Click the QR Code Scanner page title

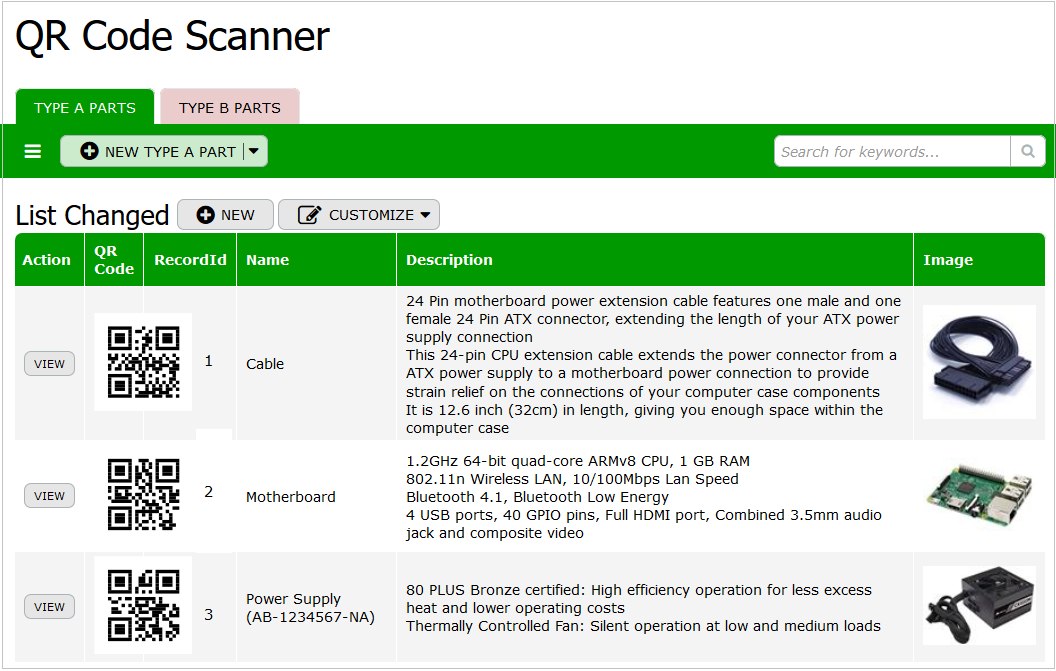tap(172, 36)
